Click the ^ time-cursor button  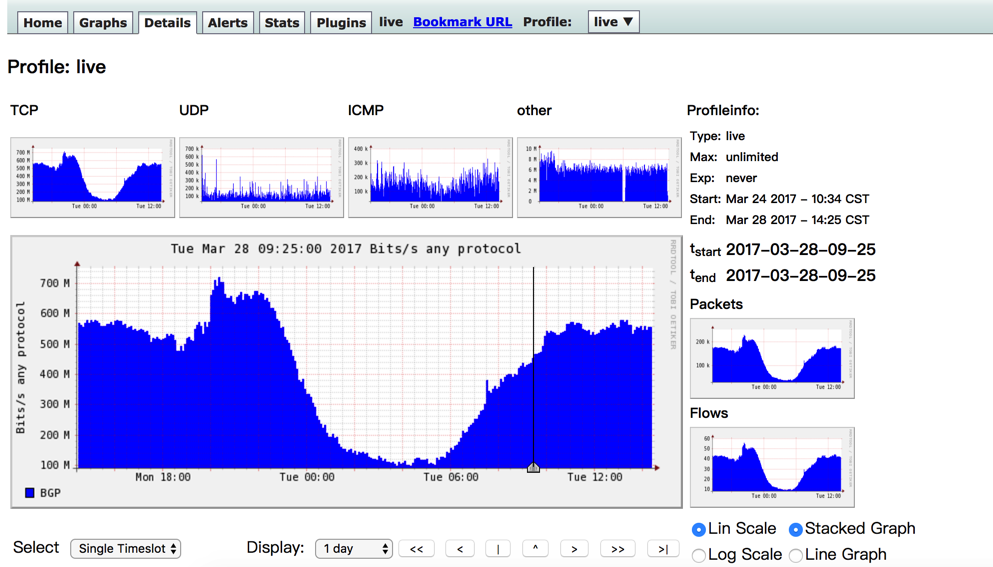point(536,549)
